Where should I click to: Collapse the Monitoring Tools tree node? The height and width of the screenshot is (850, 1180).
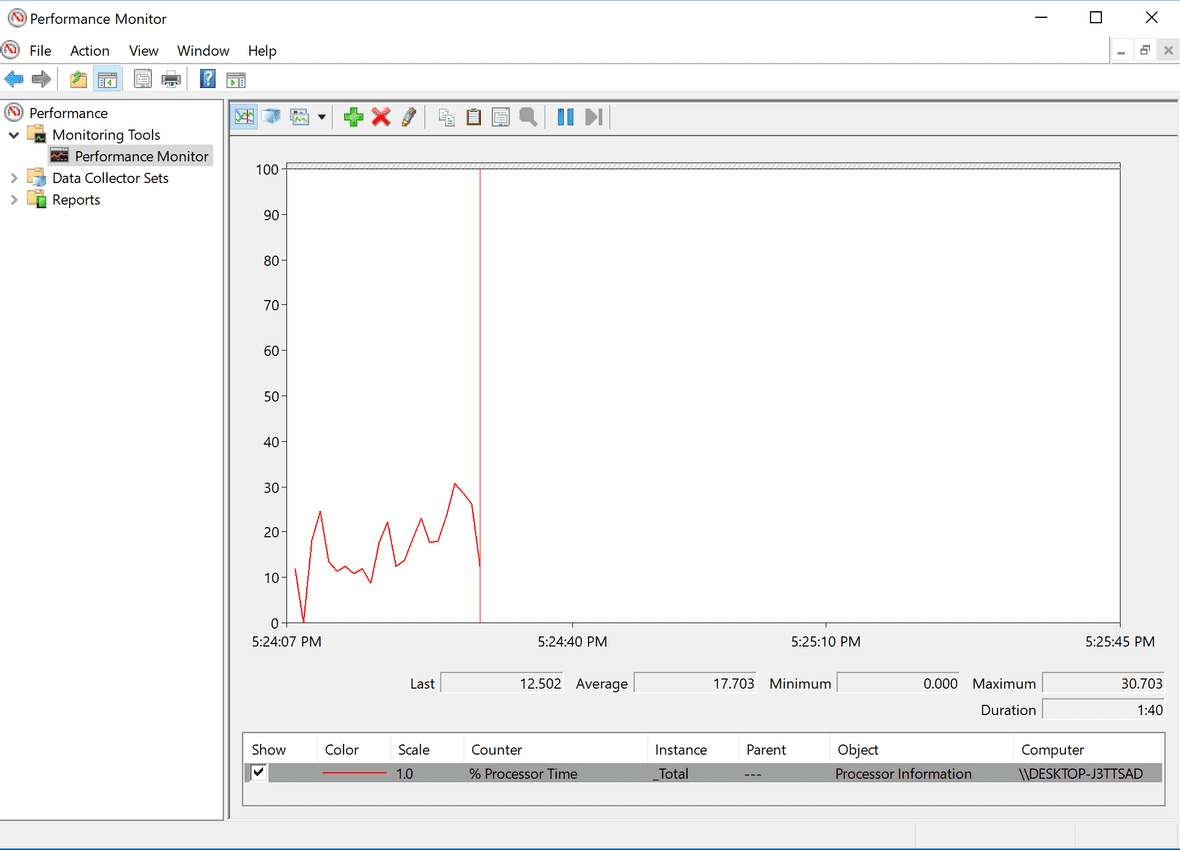(x=13, y=134)
